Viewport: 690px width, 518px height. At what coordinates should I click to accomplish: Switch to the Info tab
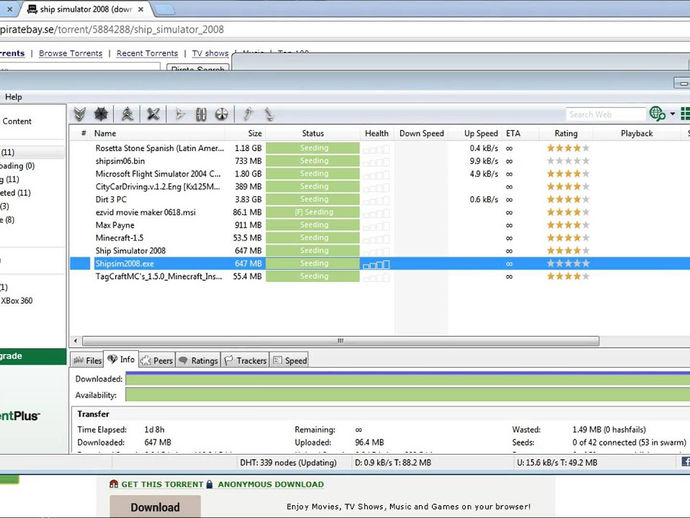tap(121, 360)
